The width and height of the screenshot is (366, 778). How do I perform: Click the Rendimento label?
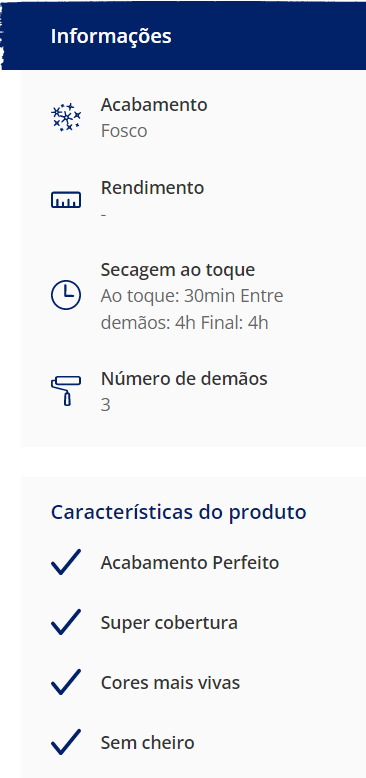click(152, 188)
